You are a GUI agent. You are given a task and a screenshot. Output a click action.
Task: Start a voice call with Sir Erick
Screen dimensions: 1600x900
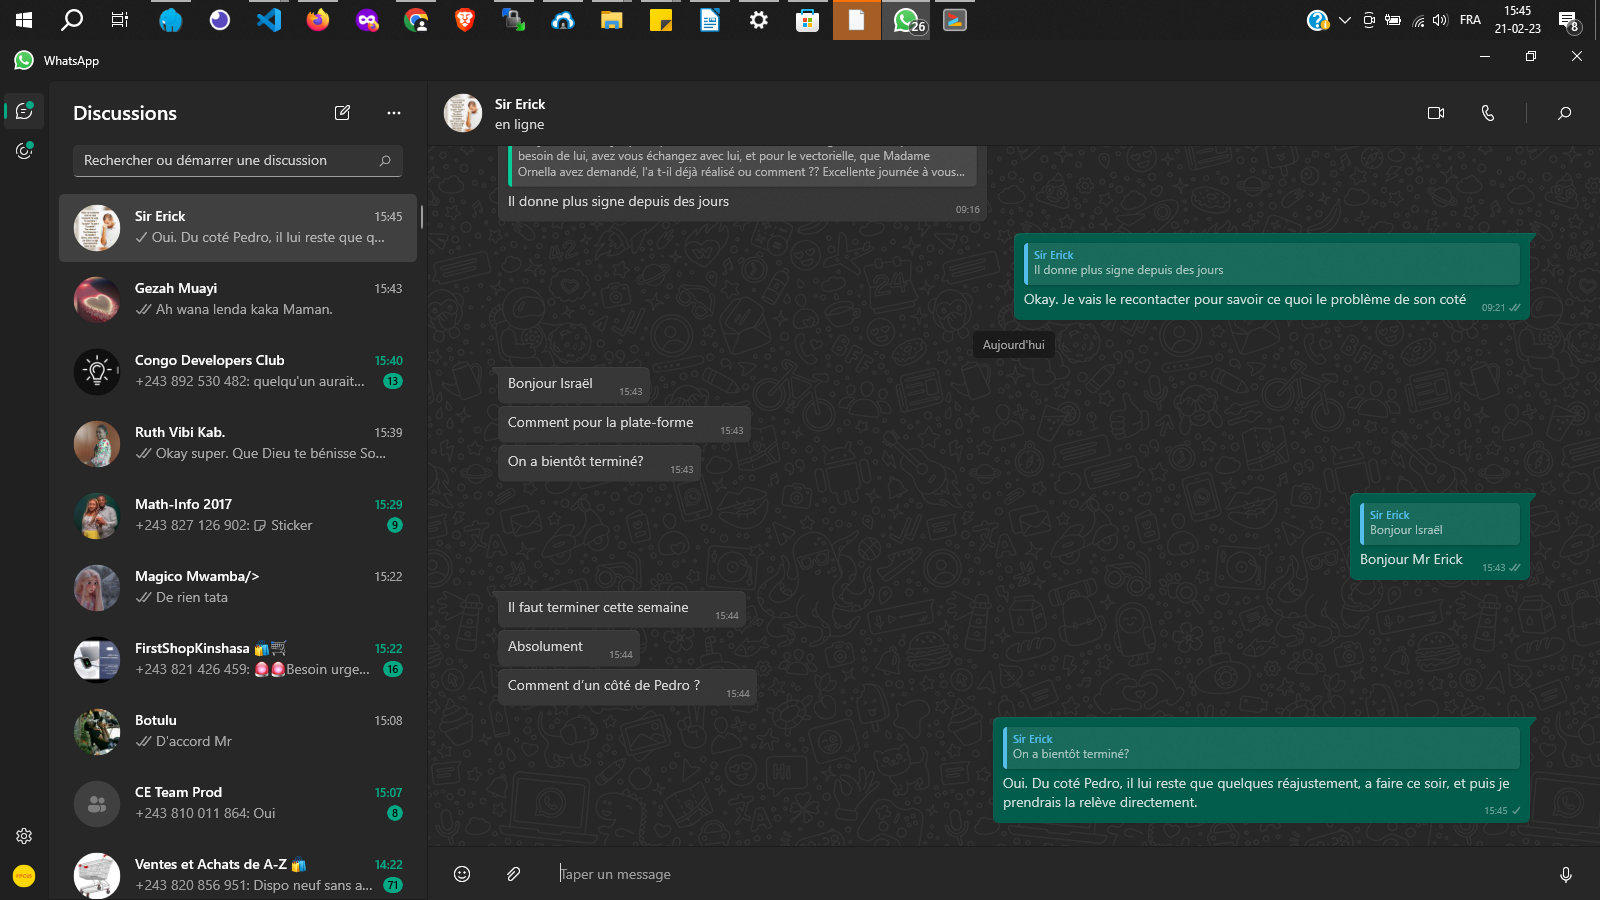[1487, 113]
